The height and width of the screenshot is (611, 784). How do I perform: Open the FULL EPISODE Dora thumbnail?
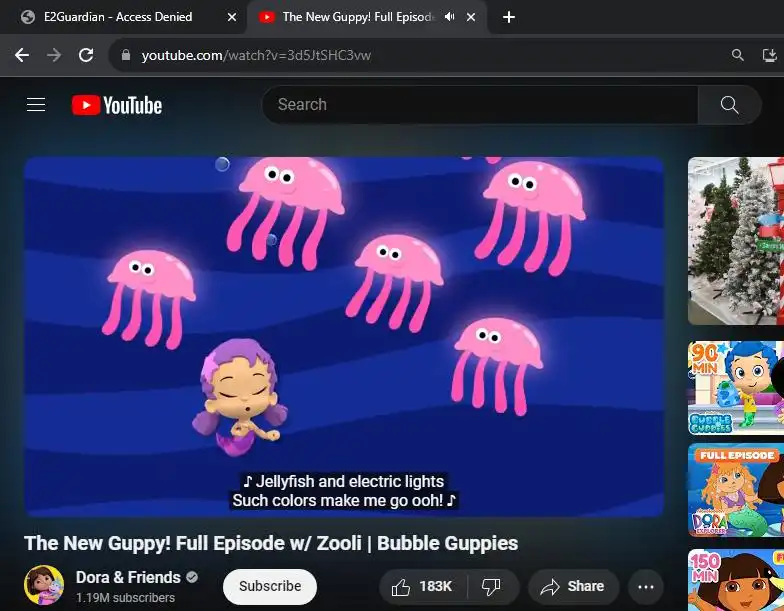[x=736, y=490]
